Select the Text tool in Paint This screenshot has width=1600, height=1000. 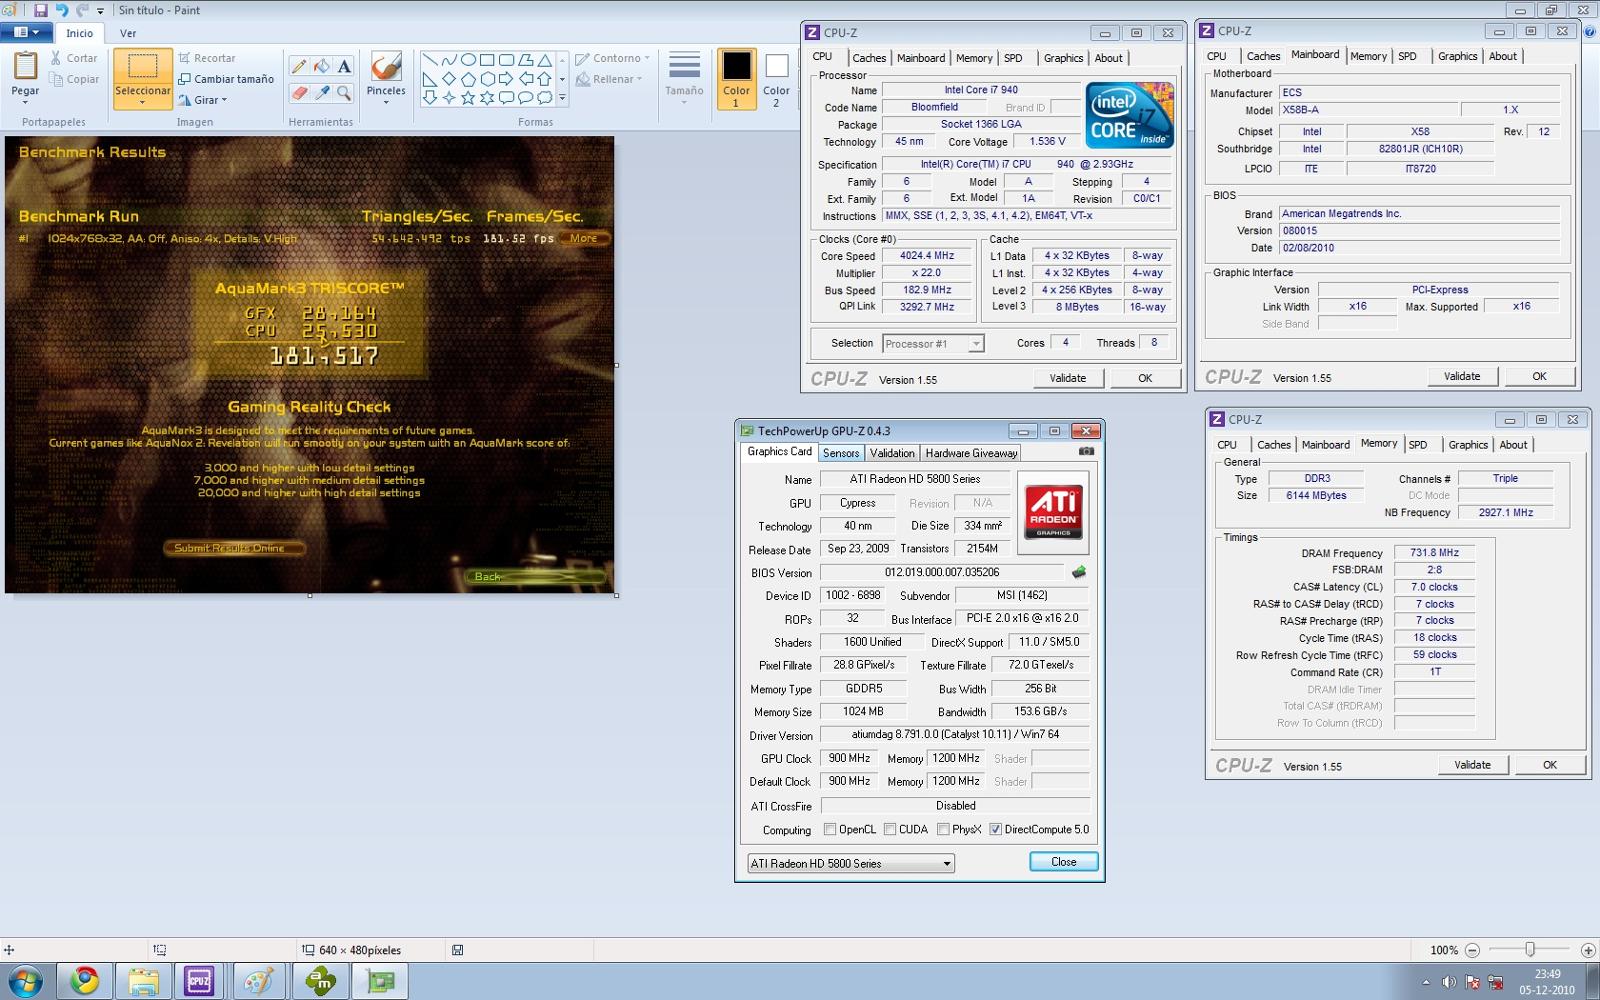(344, 66)
